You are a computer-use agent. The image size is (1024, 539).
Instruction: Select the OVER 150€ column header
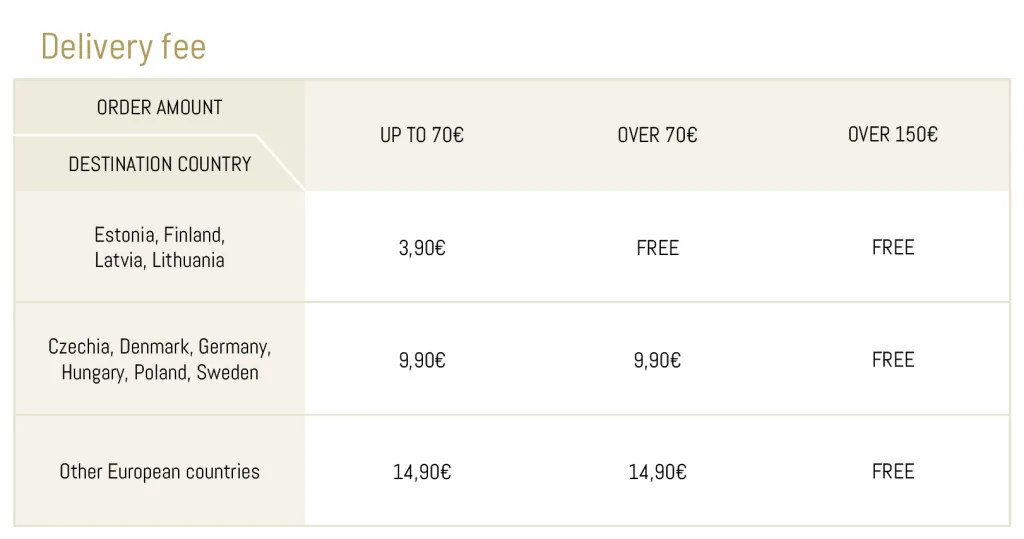pos(892,135)
